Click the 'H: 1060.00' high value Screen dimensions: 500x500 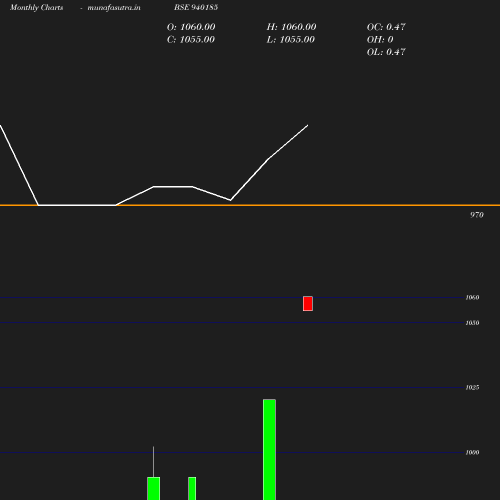291,27
